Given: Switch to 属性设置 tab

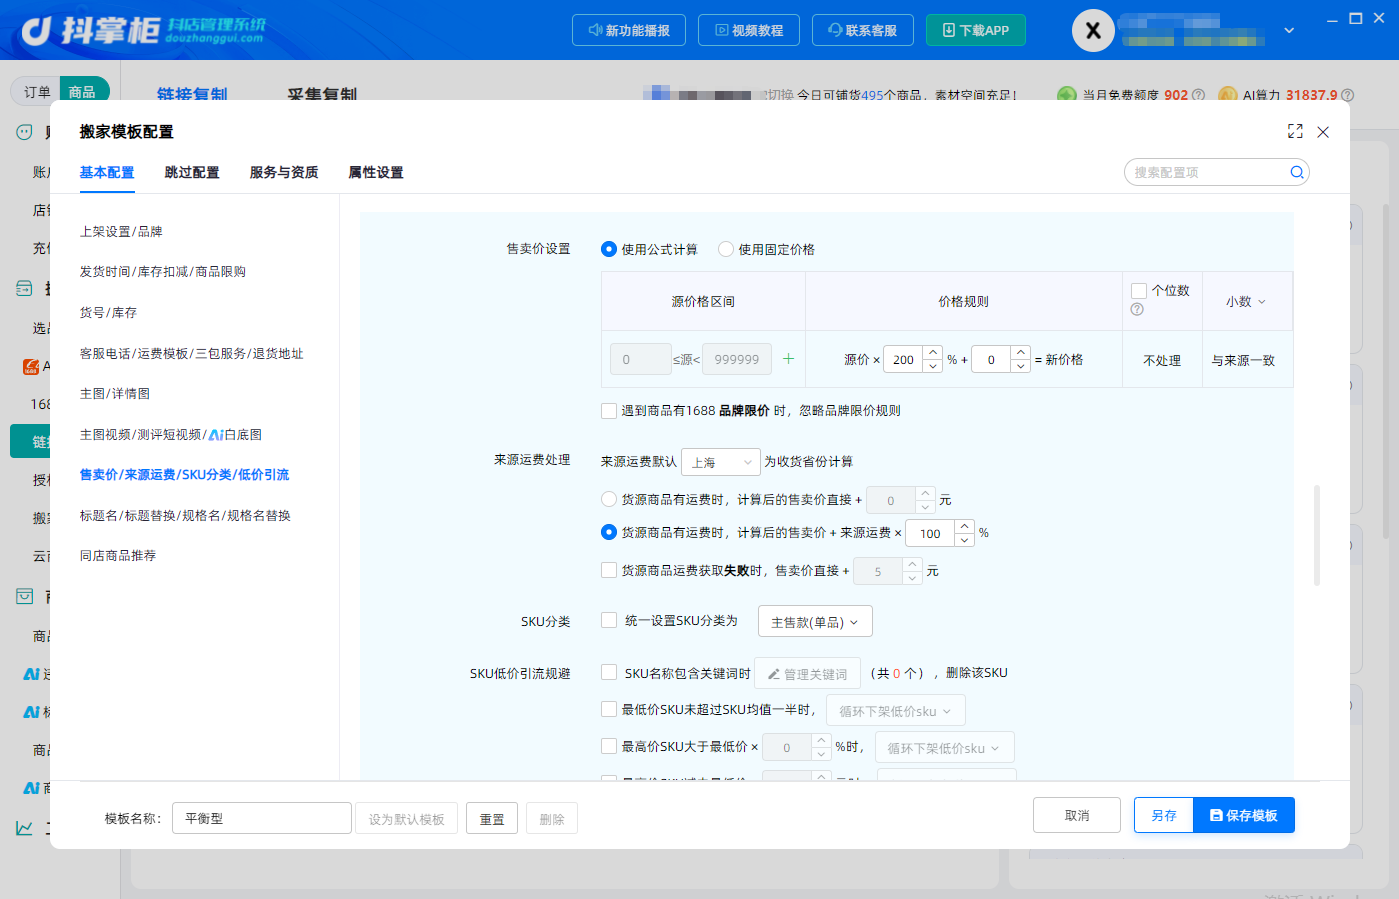Looking at the screenshot, I should pyautogui.click(x=376, y=172).
